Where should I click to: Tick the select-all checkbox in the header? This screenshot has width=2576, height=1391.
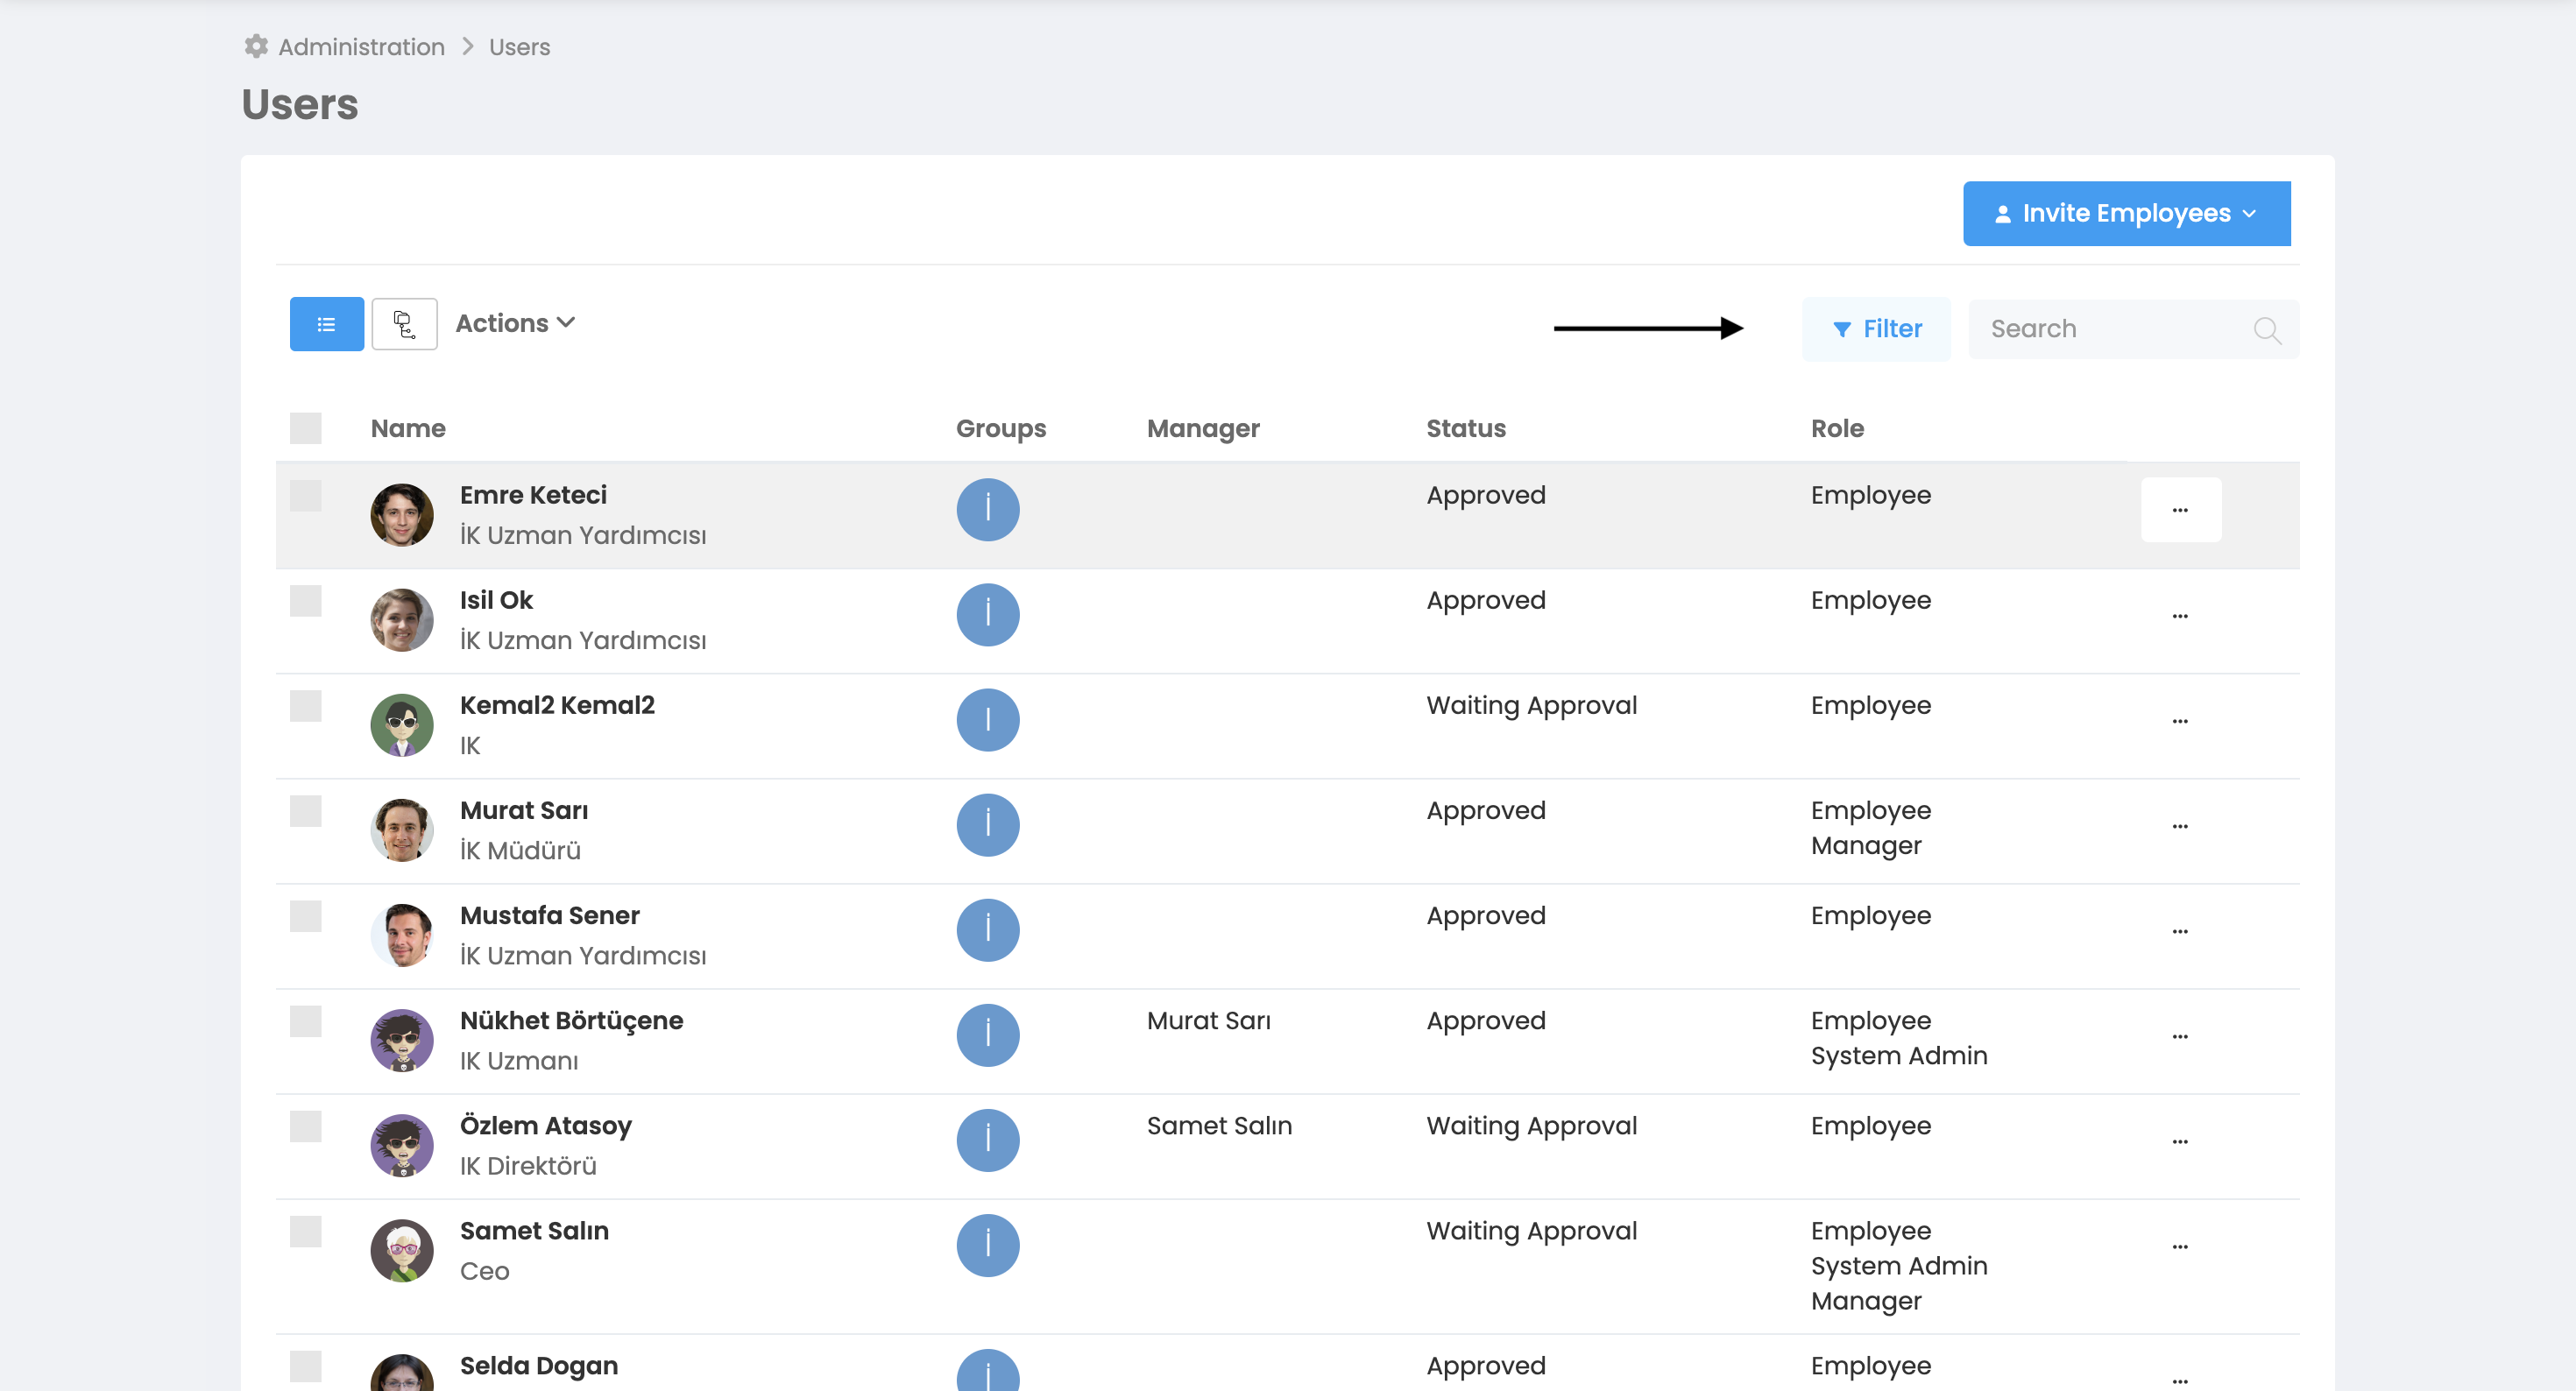point(306,428)
